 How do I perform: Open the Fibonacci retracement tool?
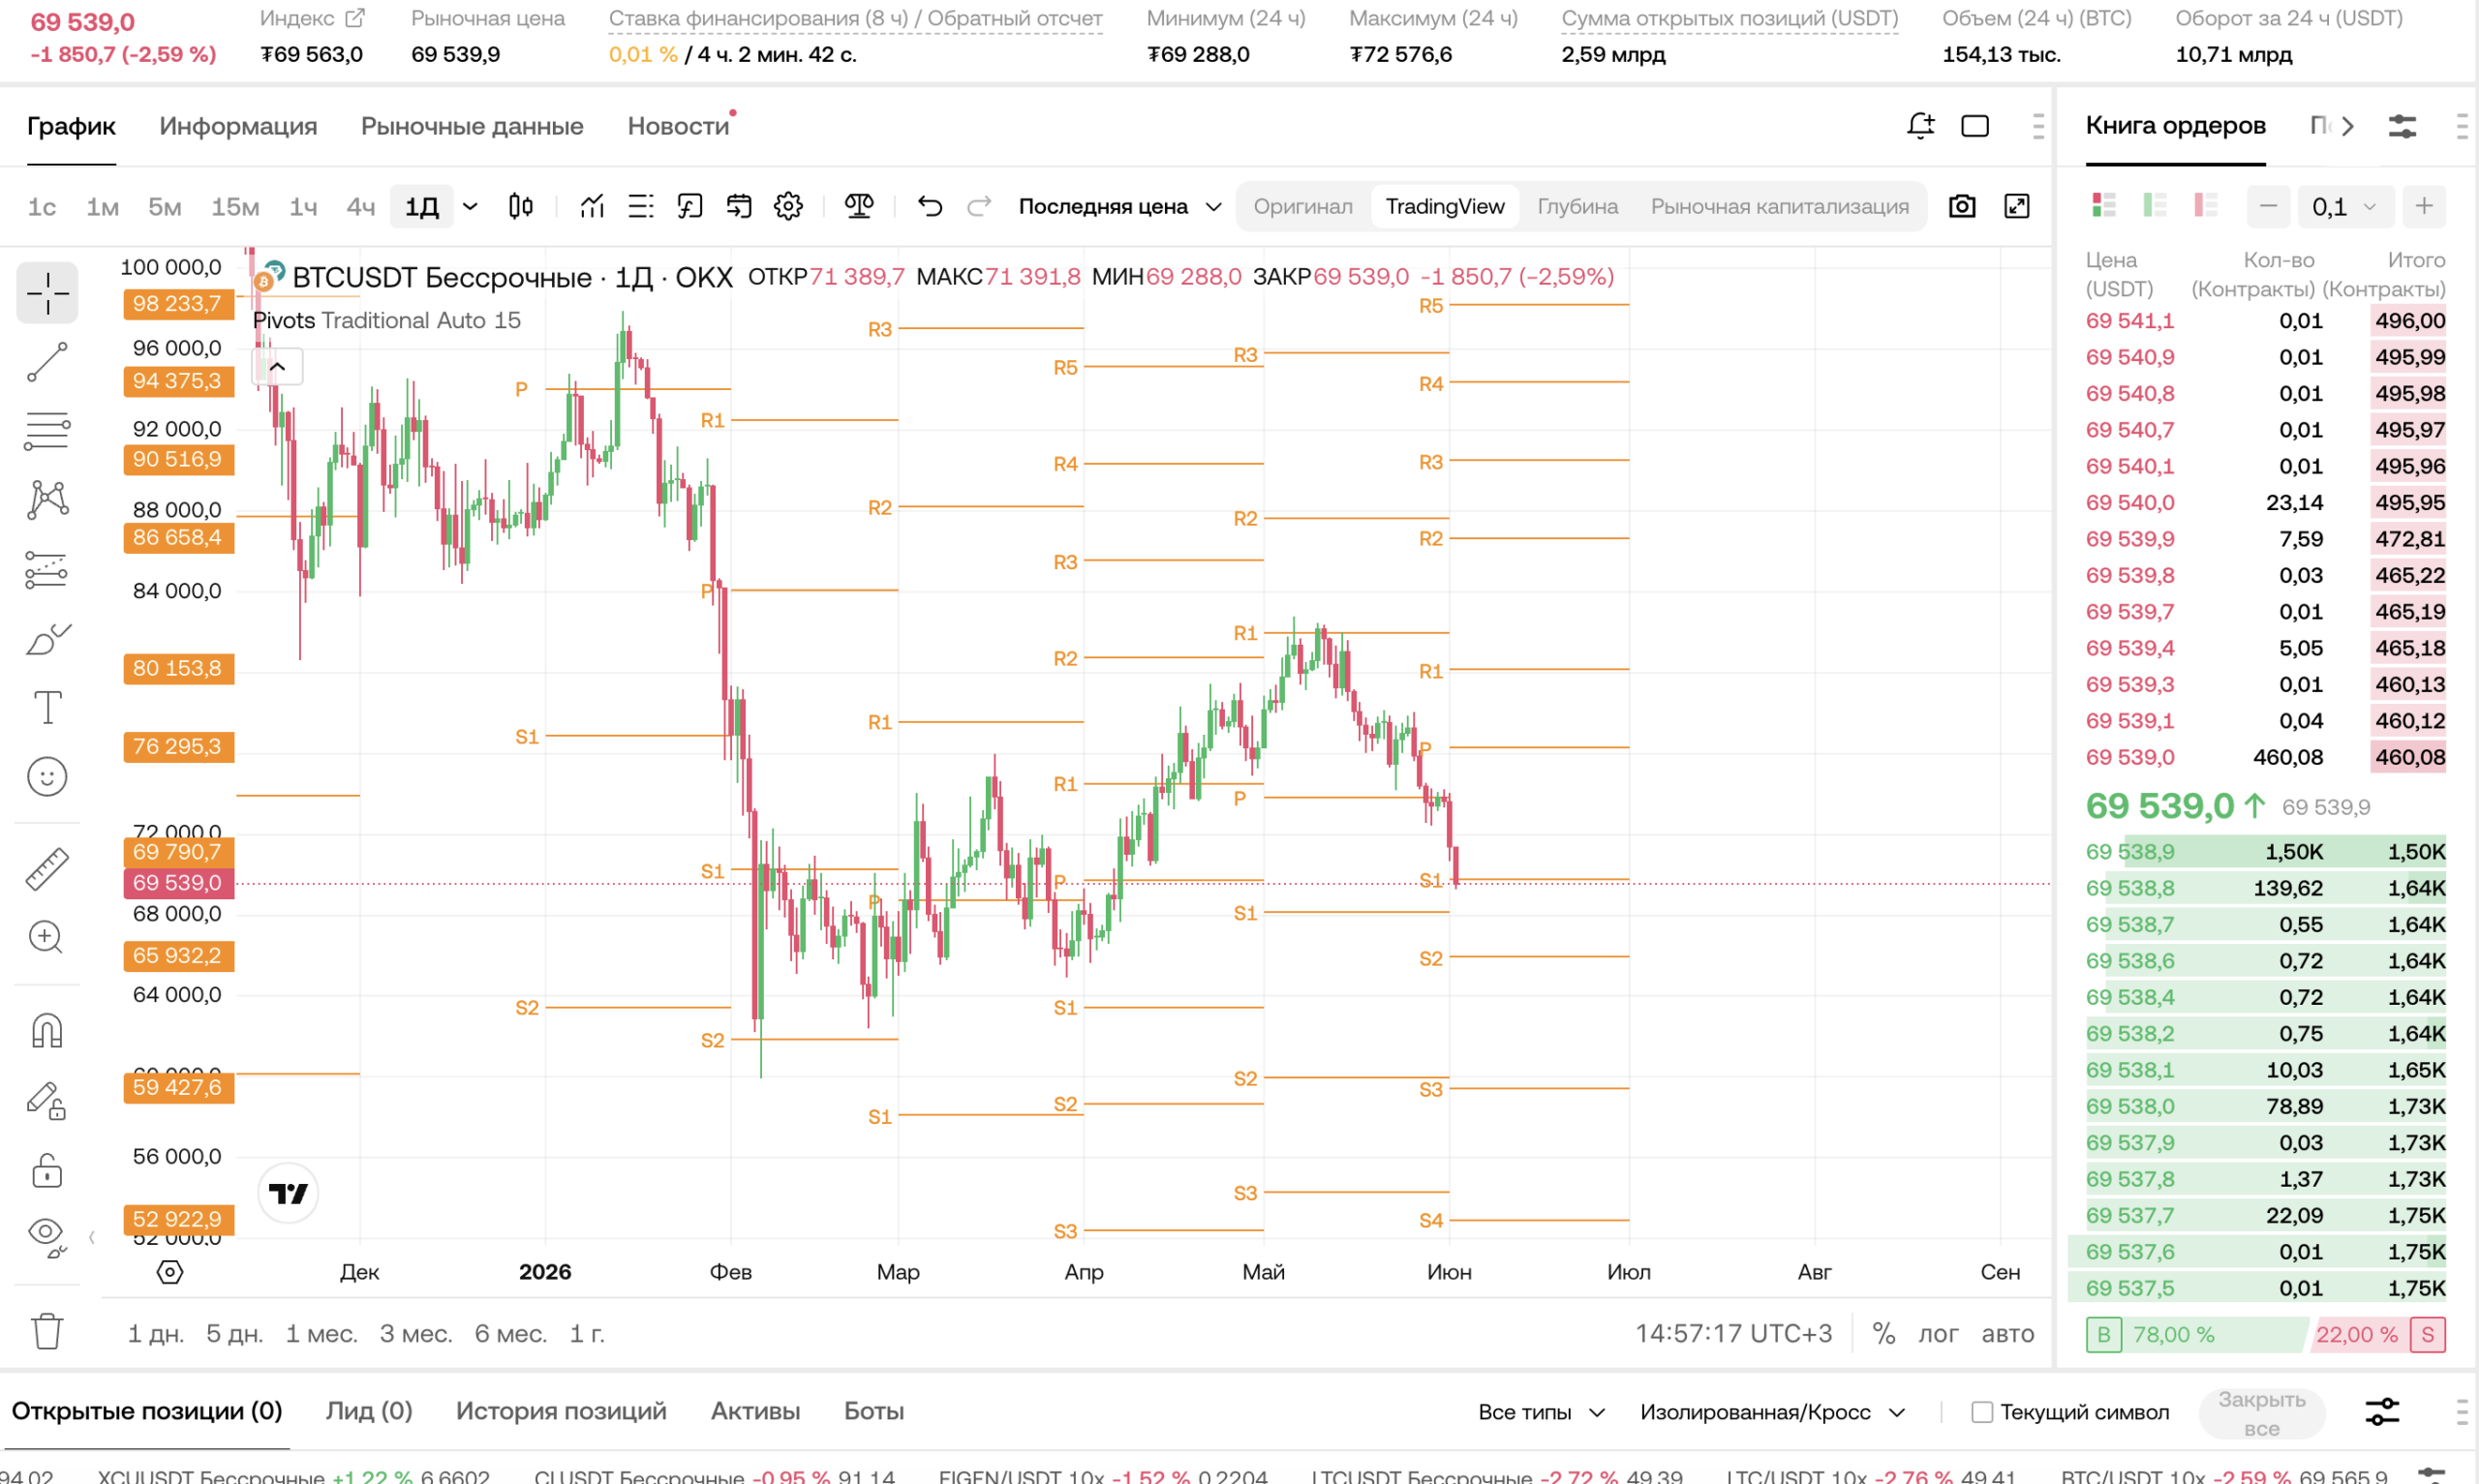(x=47, y=431)
